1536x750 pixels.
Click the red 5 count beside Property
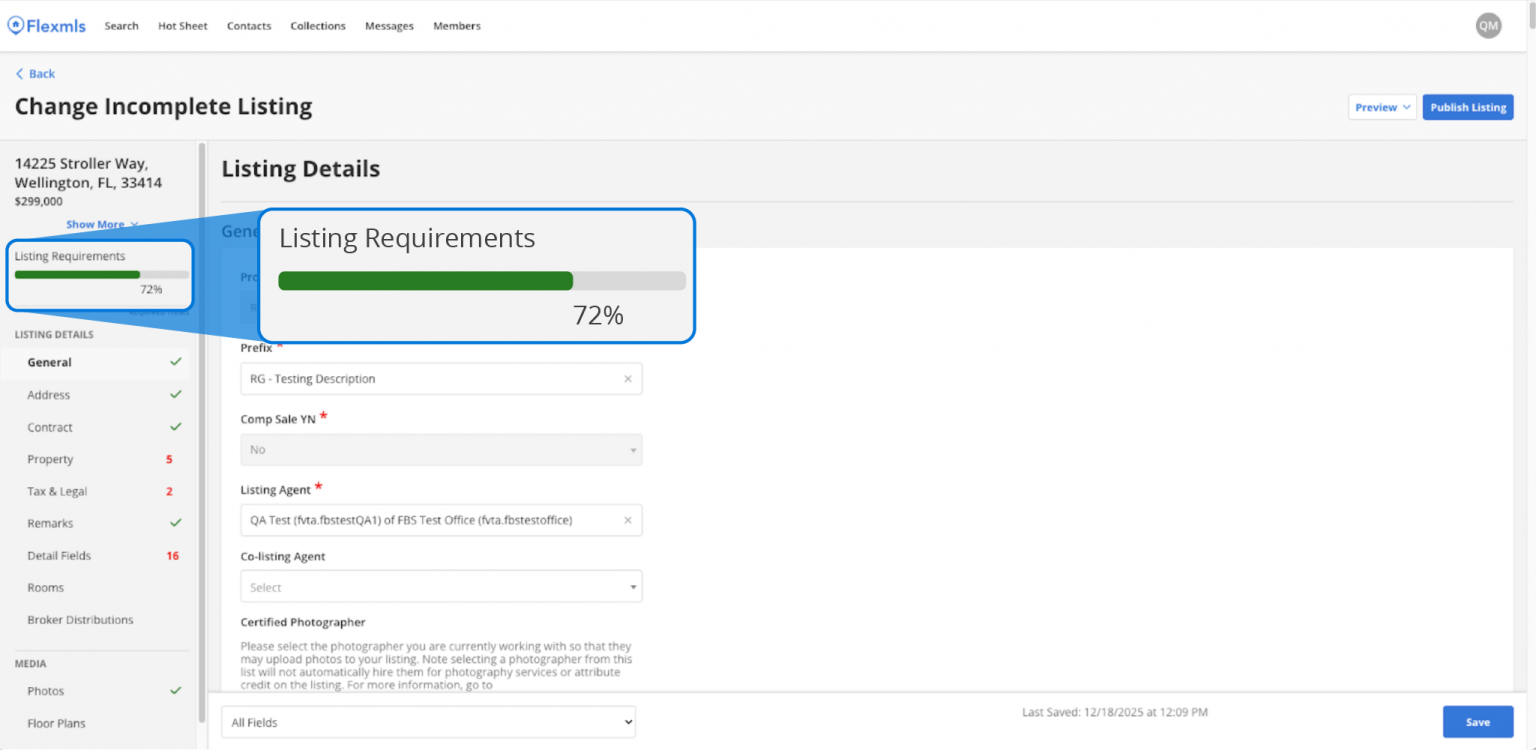(169, 459)
